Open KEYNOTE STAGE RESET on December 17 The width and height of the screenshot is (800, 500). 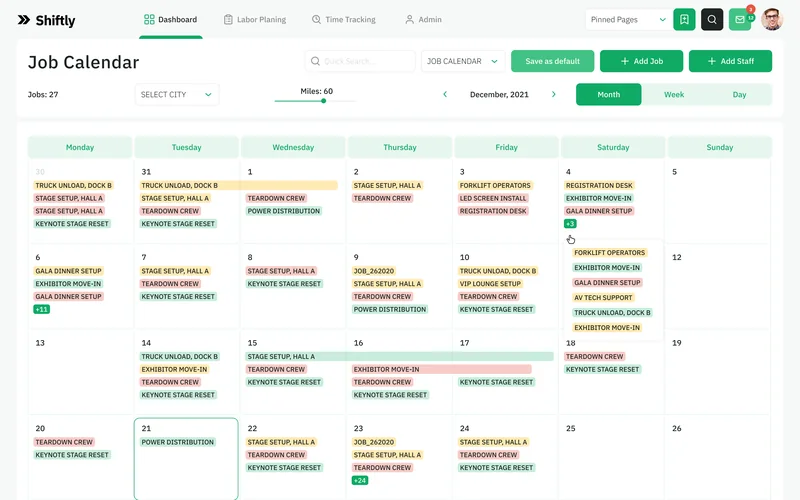pos(496,382)
